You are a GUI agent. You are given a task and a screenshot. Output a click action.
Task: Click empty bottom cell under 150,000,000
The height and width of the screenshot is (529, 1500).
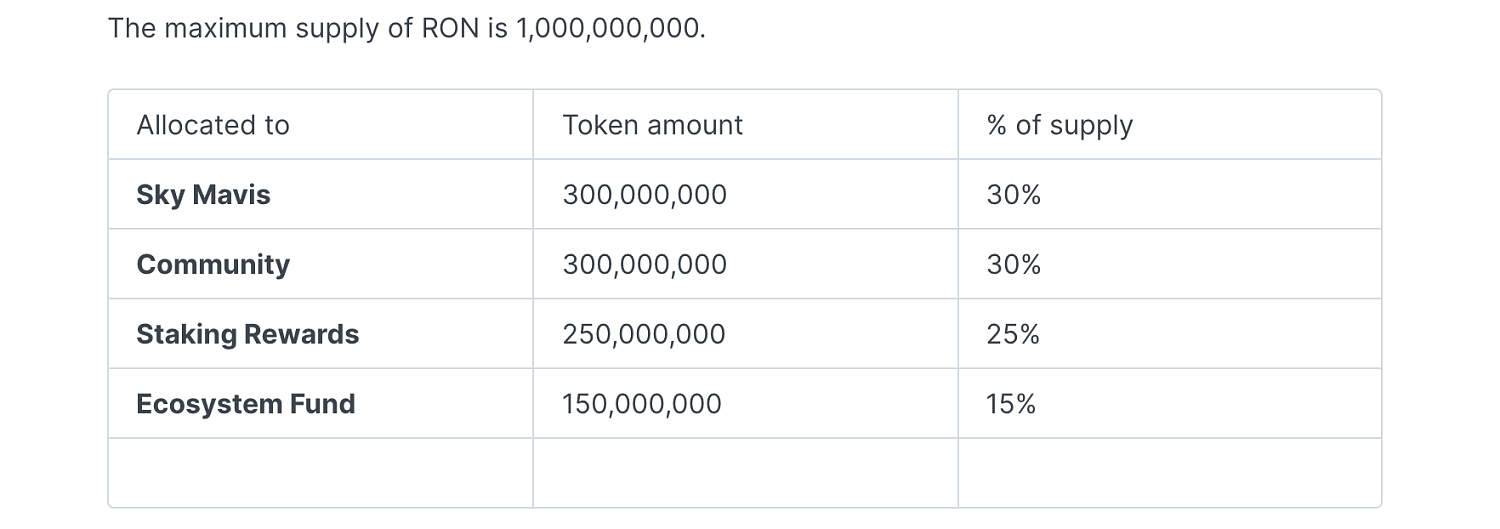point(745,473)
